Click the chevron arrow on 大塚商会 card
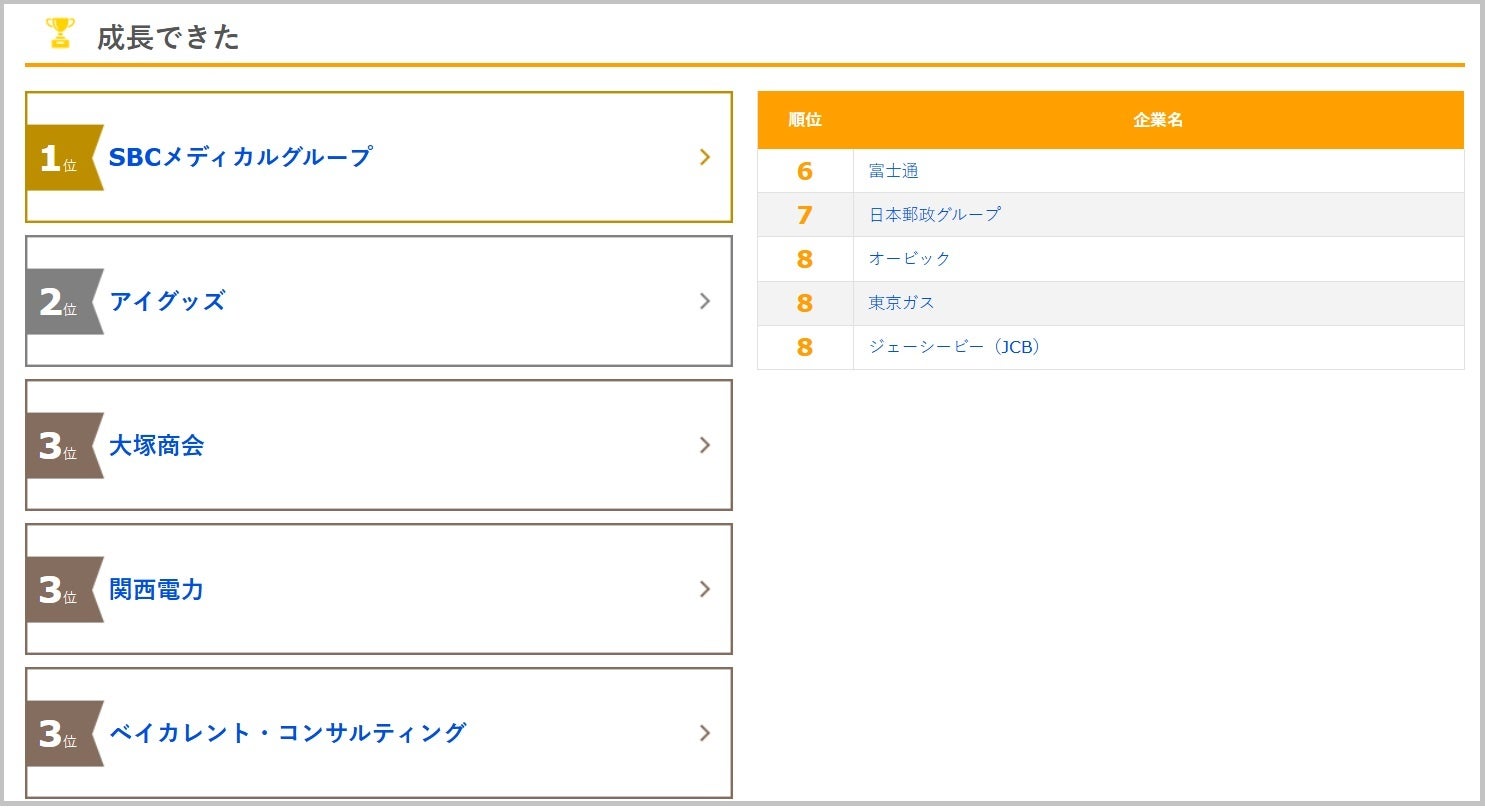 click(x=705, y=445)
